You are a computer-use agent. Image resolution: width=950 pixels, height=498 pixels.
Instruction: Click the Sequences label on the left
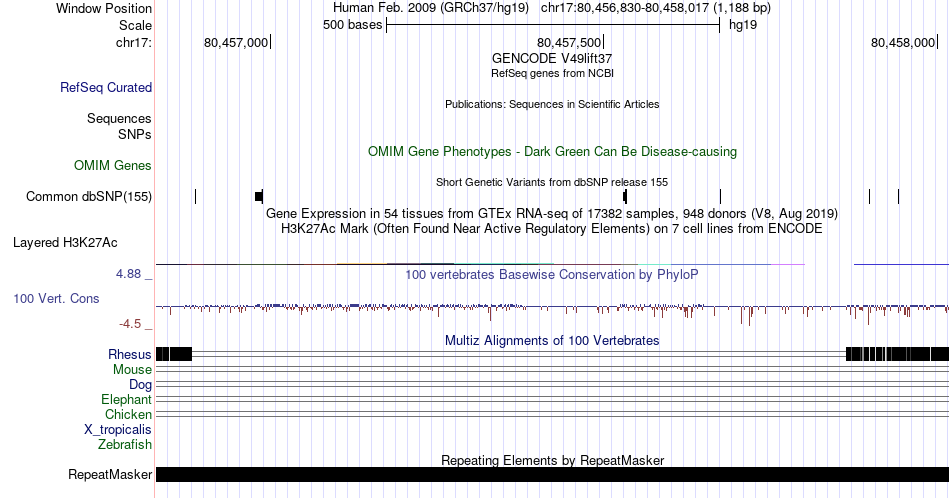[x=119, y=118]
